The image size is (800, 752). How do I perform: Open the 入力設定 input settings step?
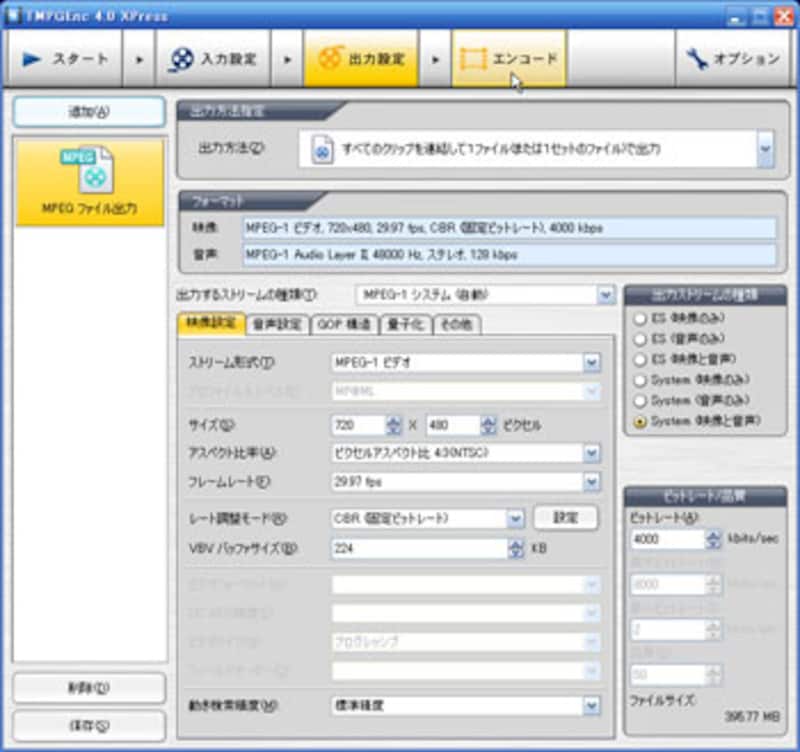coord(216,58)
